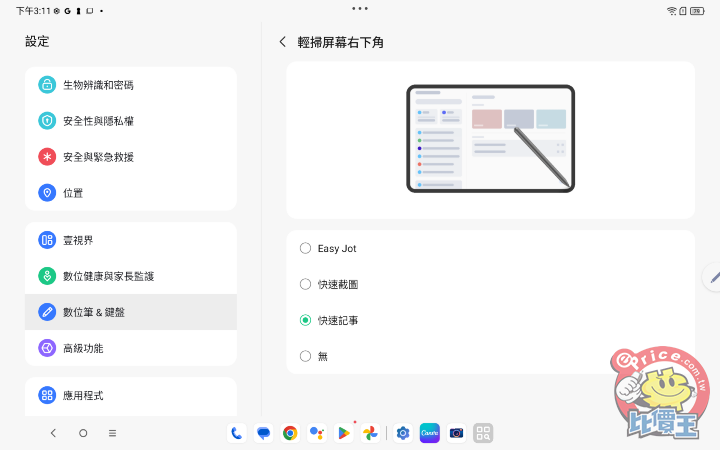This screenshot has height=450, width=720.
Task: Open 數位健康與家長監護 settings entry
Action: 131,276
